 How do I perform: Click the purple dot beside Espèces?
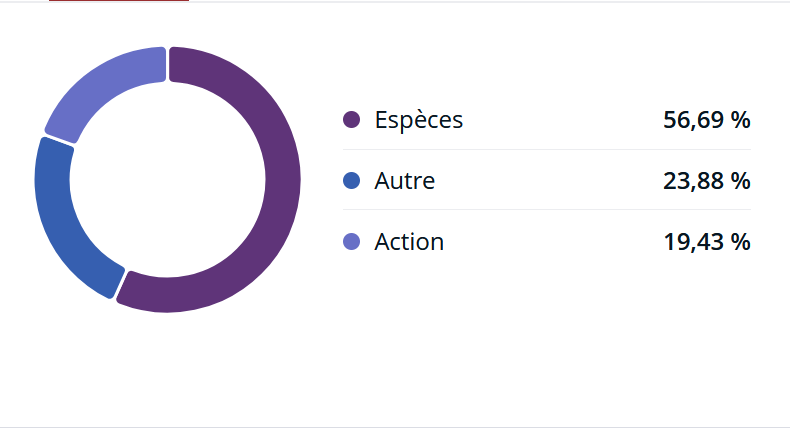[351, 120]
